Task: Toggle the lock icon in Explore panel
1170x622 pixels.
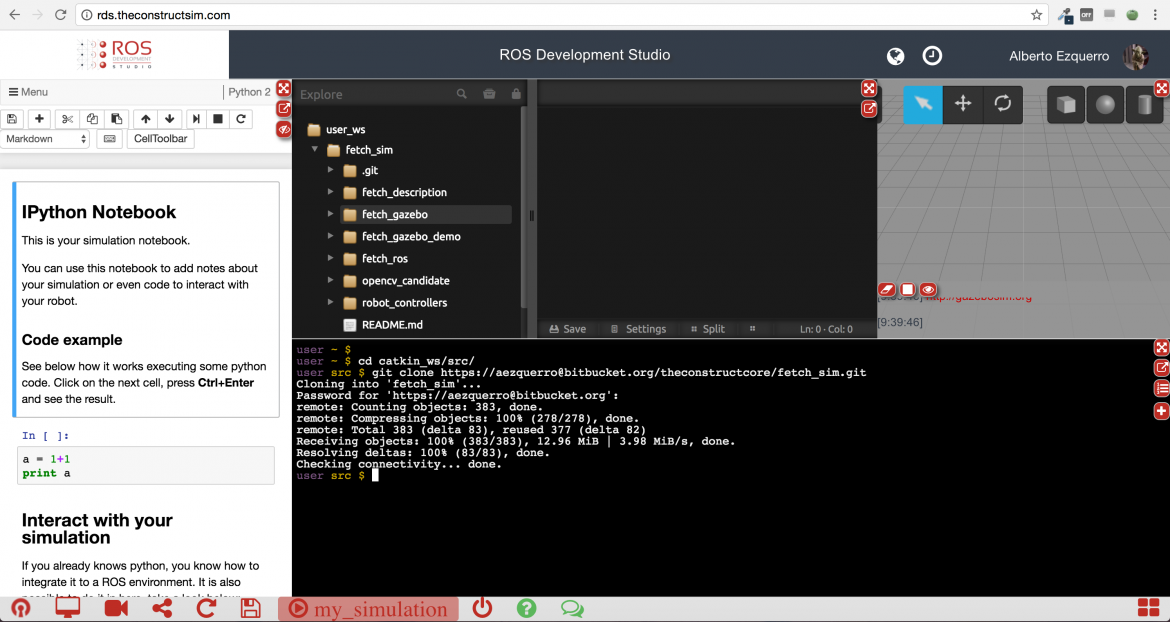Action: coord(516,94)
